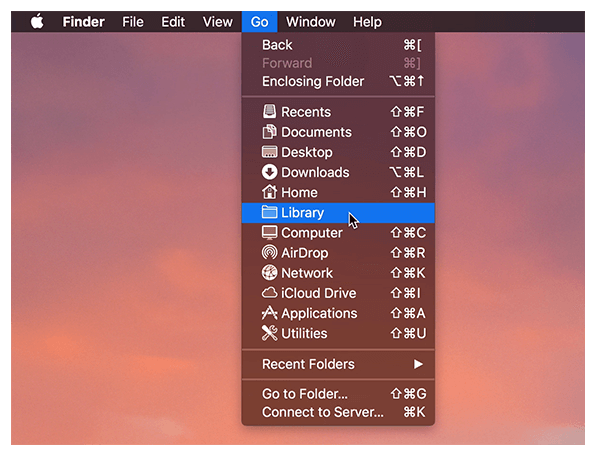
Task: Click the Home house icon
Action: pyautogui.click(x=269, y=192)
